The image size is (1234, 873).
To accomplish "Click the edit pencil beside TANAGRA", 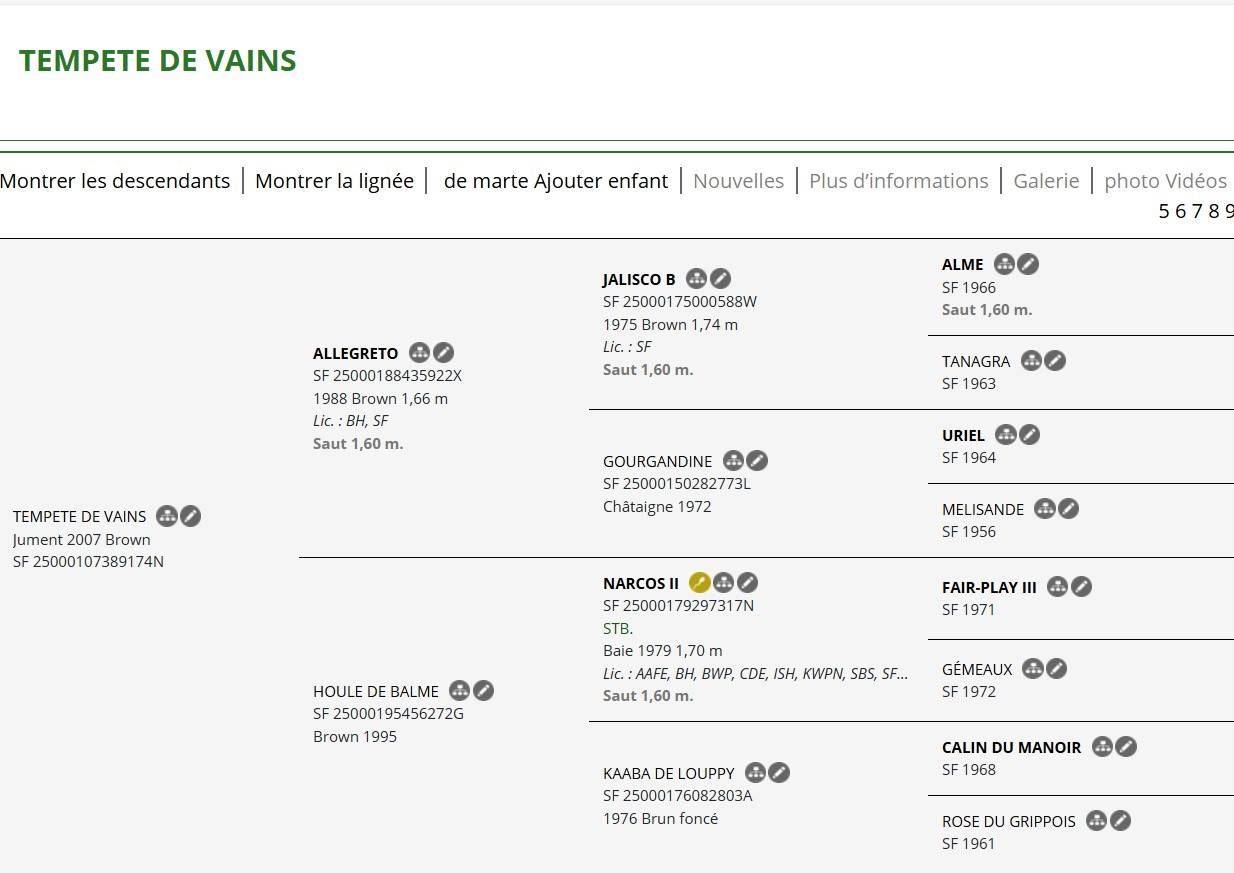I will [1055, 361].
